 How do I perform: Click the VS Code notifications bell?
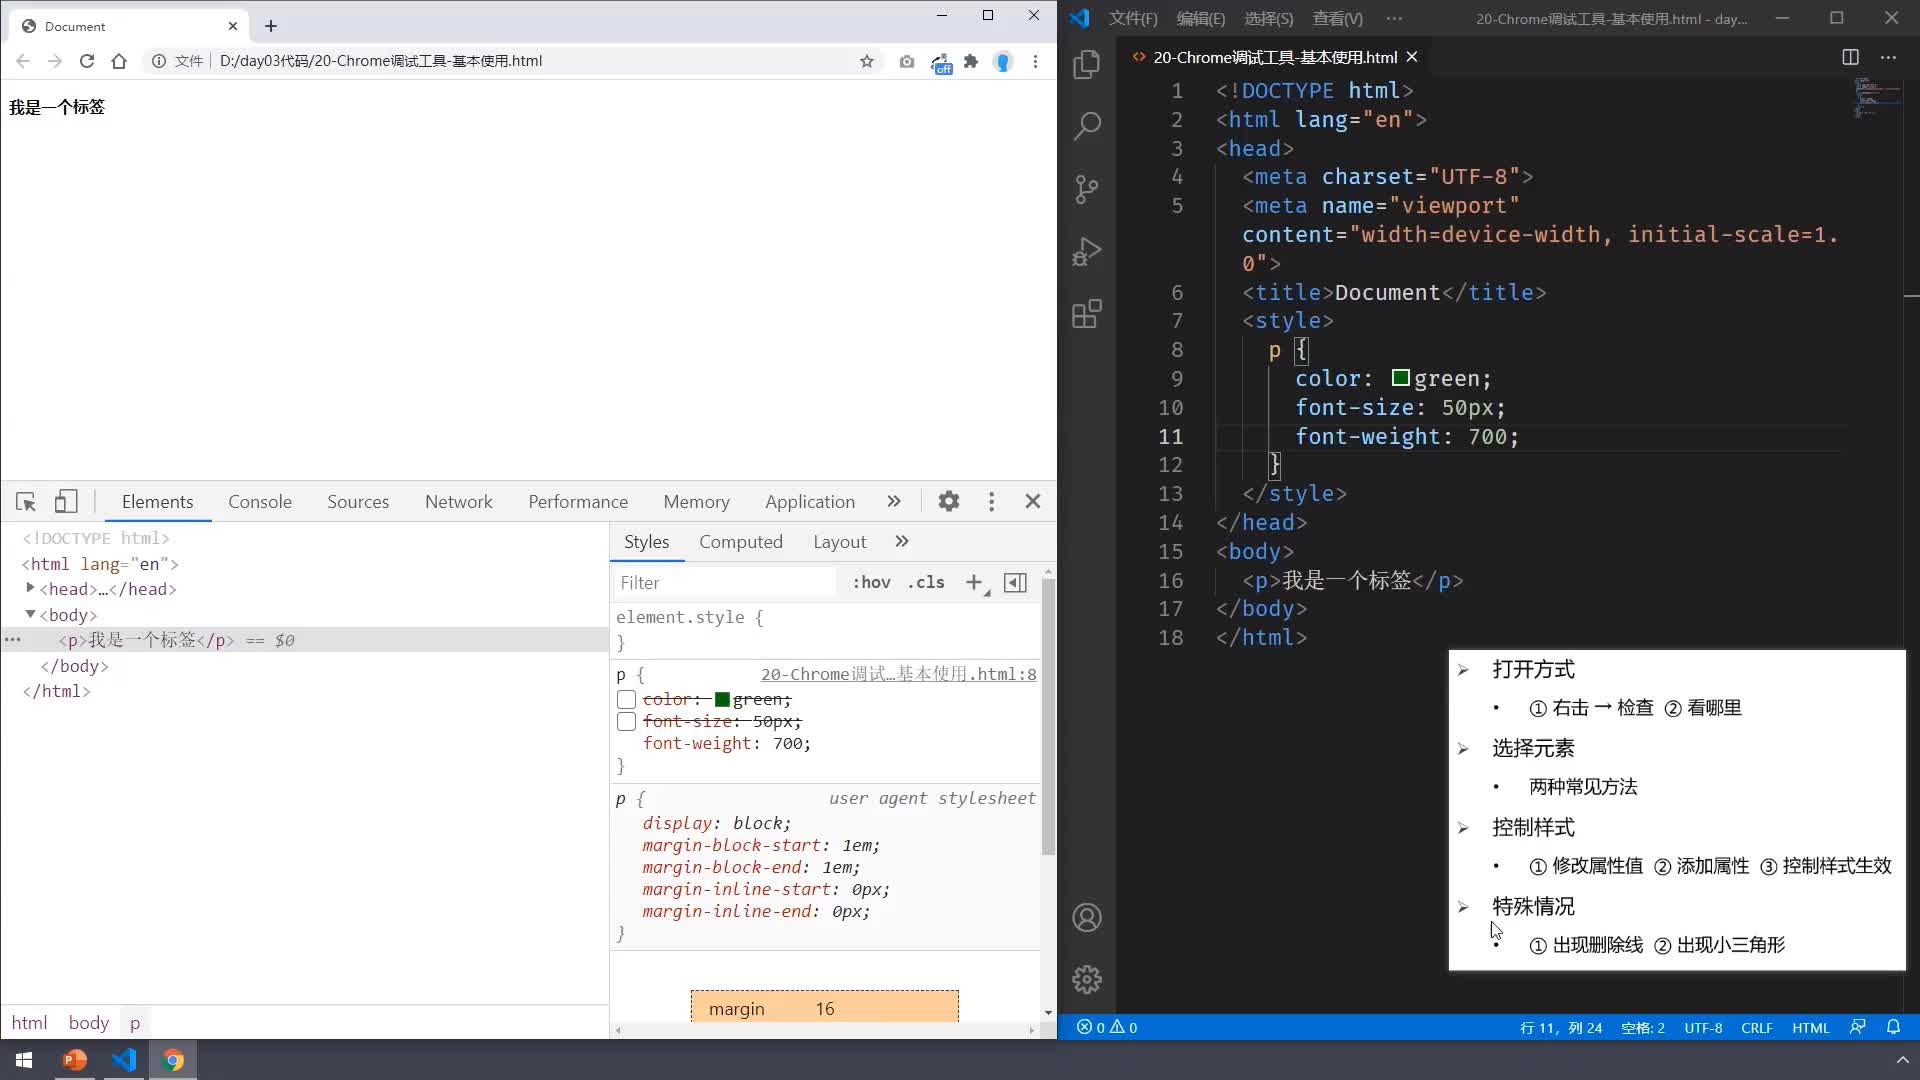coord(1893,1027)
